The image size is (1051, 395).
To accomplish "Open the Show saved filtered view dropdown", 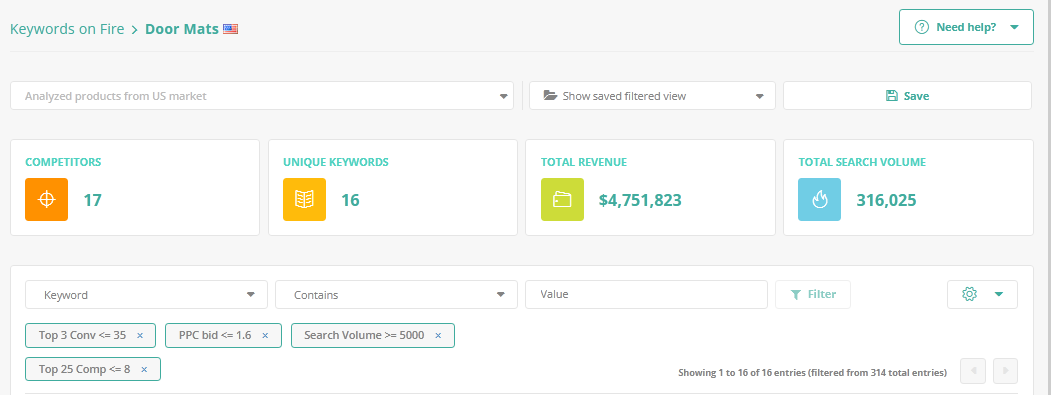I will click(652, 96).
